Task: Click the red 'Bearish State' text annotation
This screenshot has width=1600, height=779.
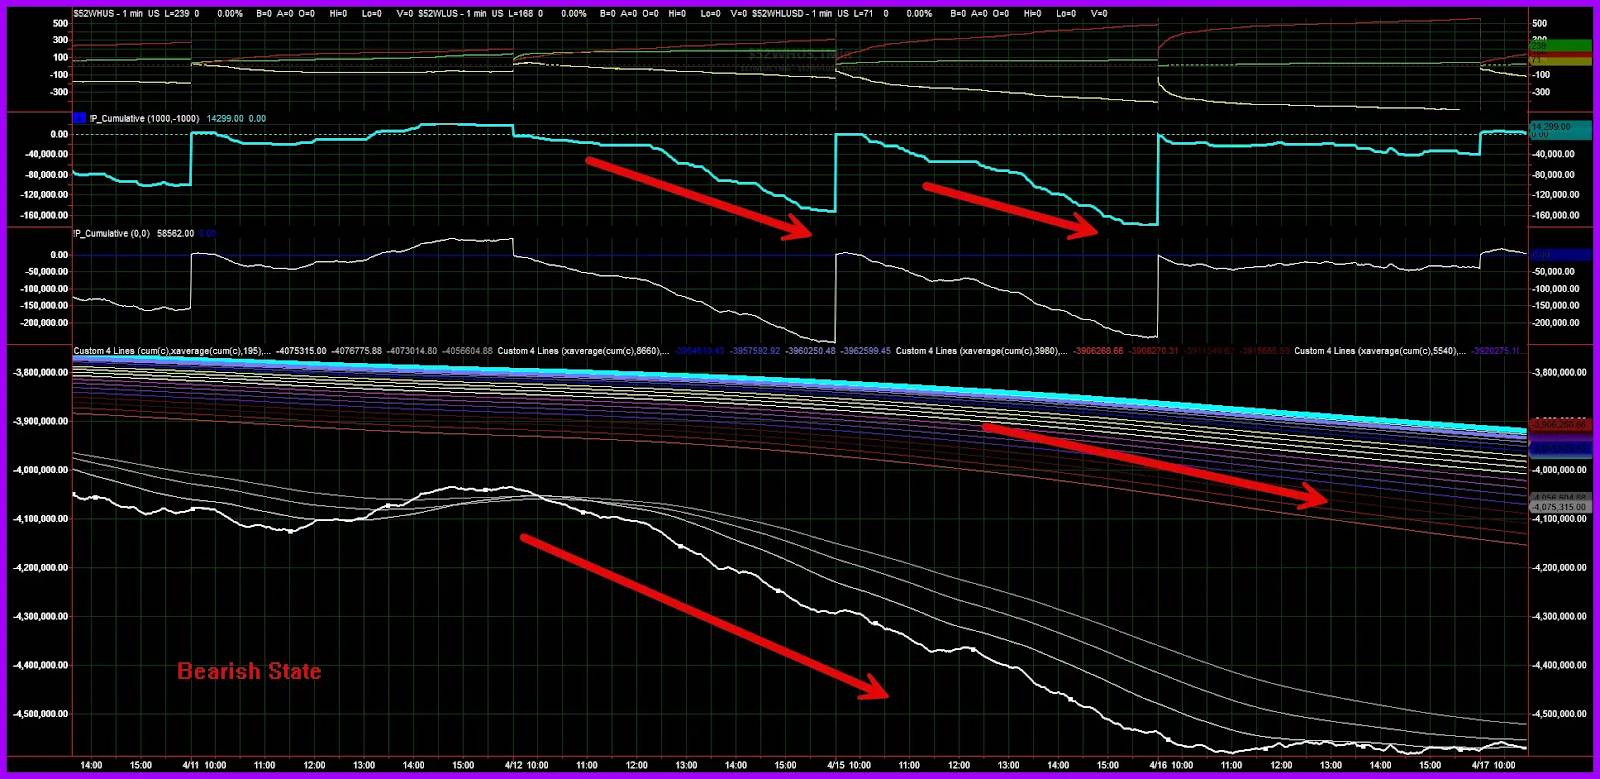Action: click(249, 671)
